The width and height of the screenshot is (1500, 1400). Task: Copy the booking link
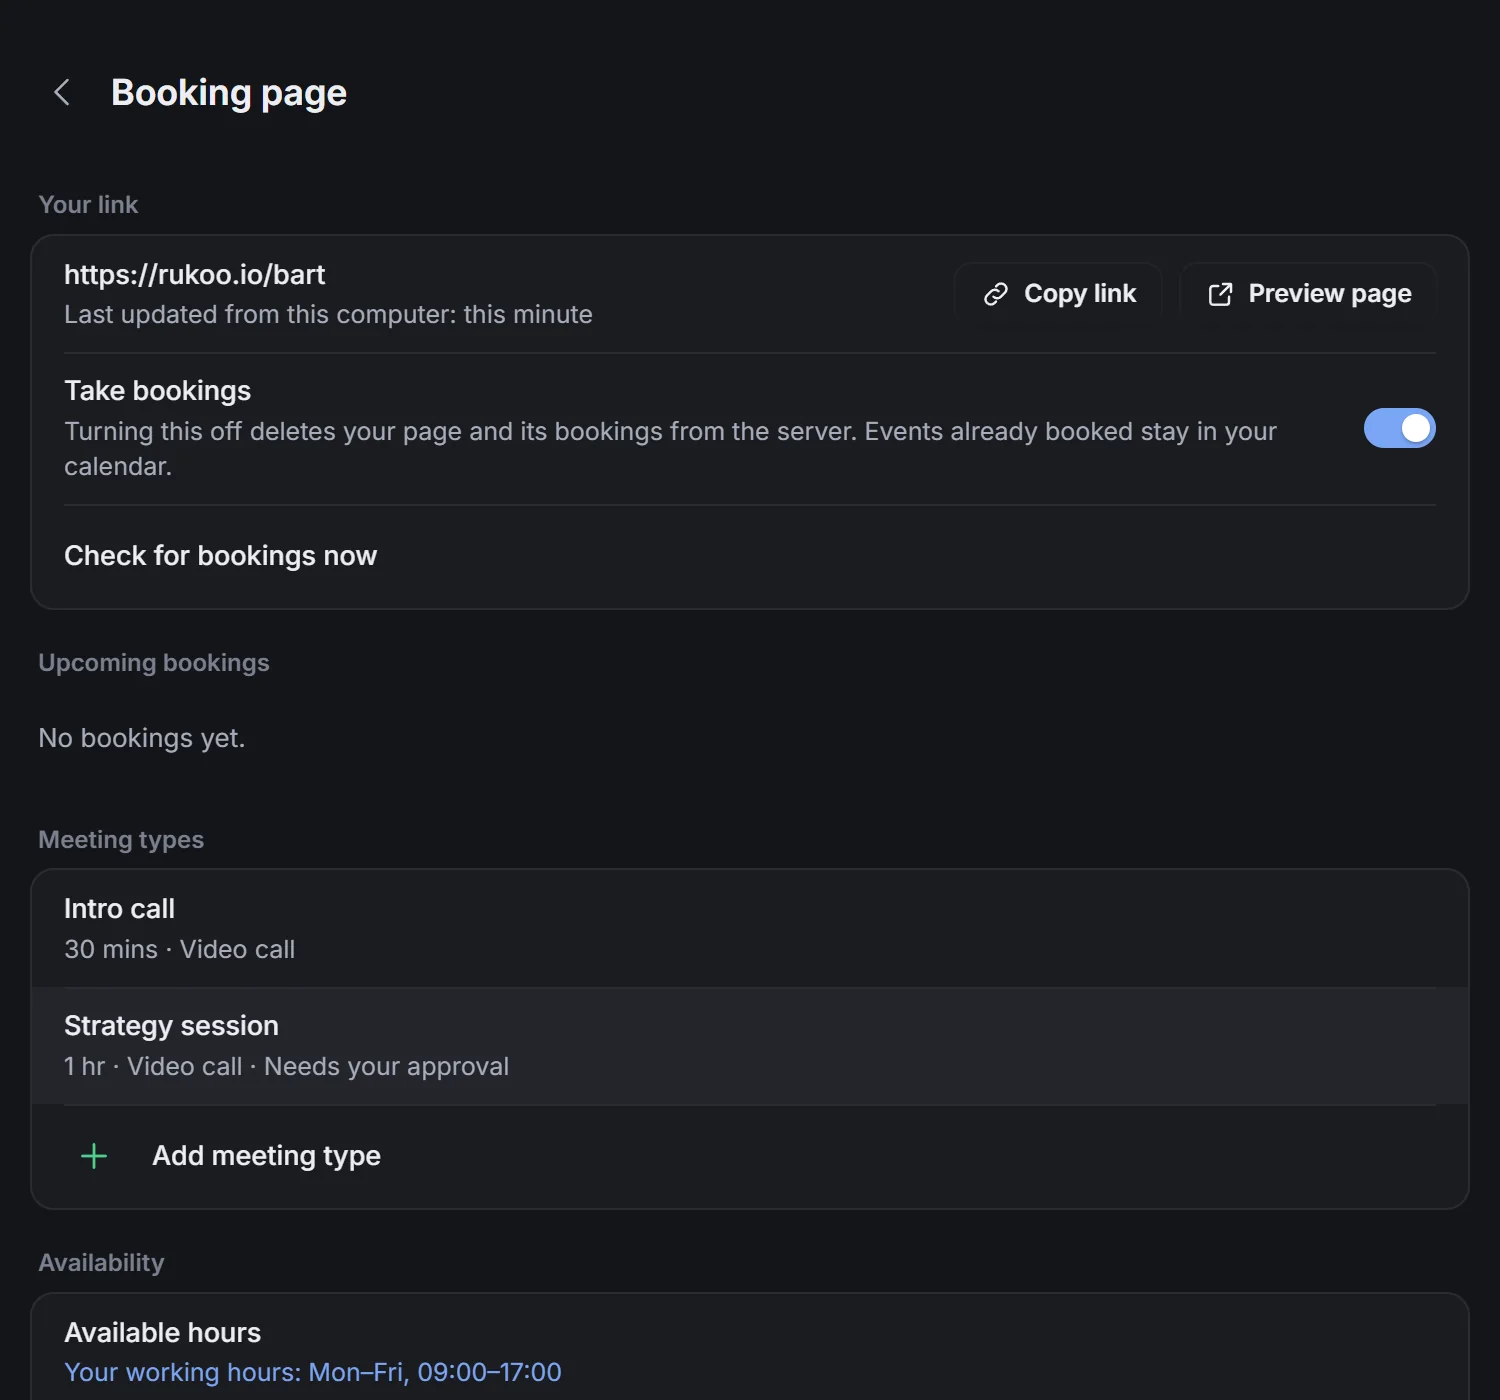point(1058,293)
